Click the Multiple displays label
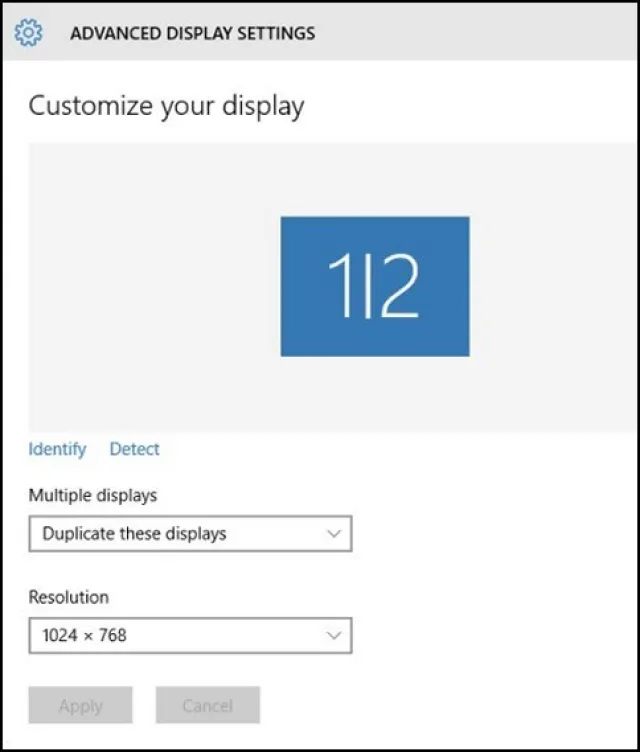 point(93,495)
